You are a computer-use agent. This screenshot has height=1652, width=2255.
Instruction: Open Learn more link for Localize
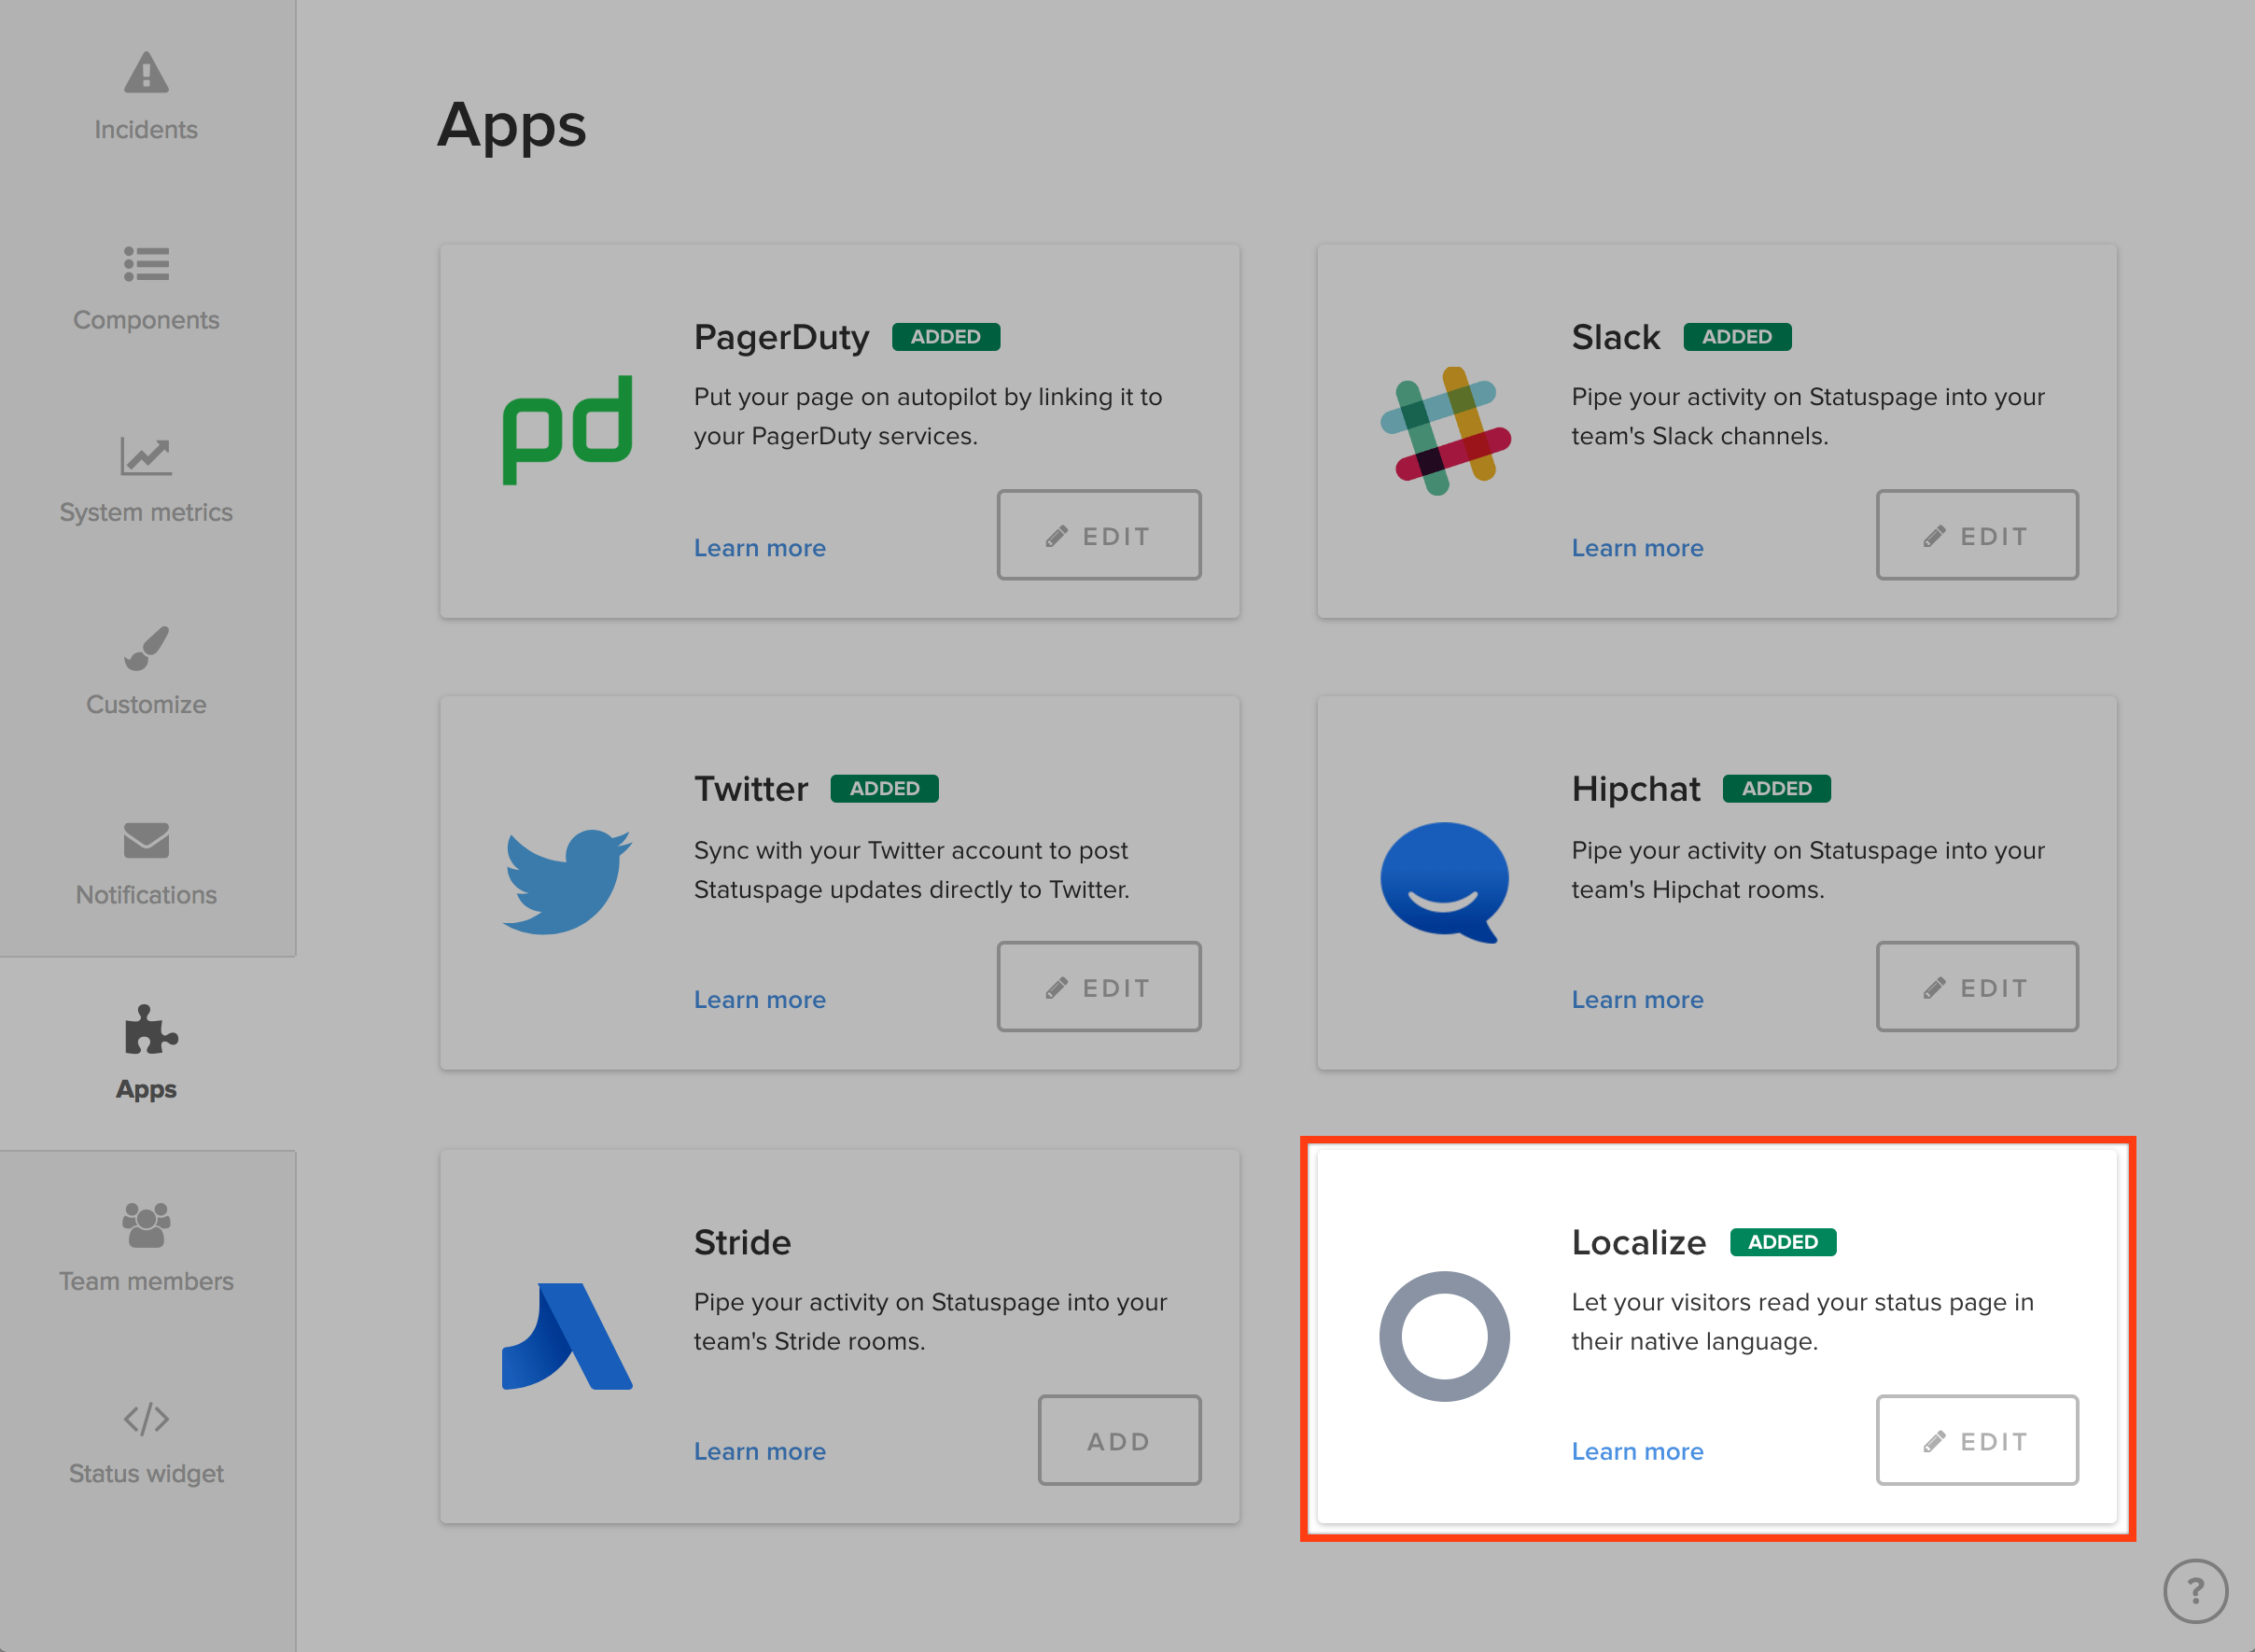pos(1637,1451)
